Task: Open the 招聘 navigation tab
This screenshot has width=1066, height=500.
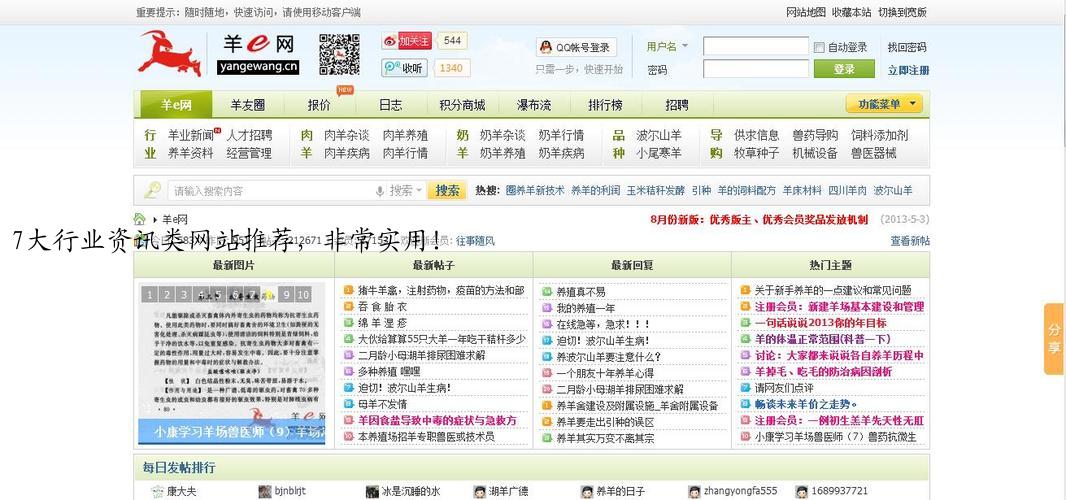Action: (x=677, y=105)
